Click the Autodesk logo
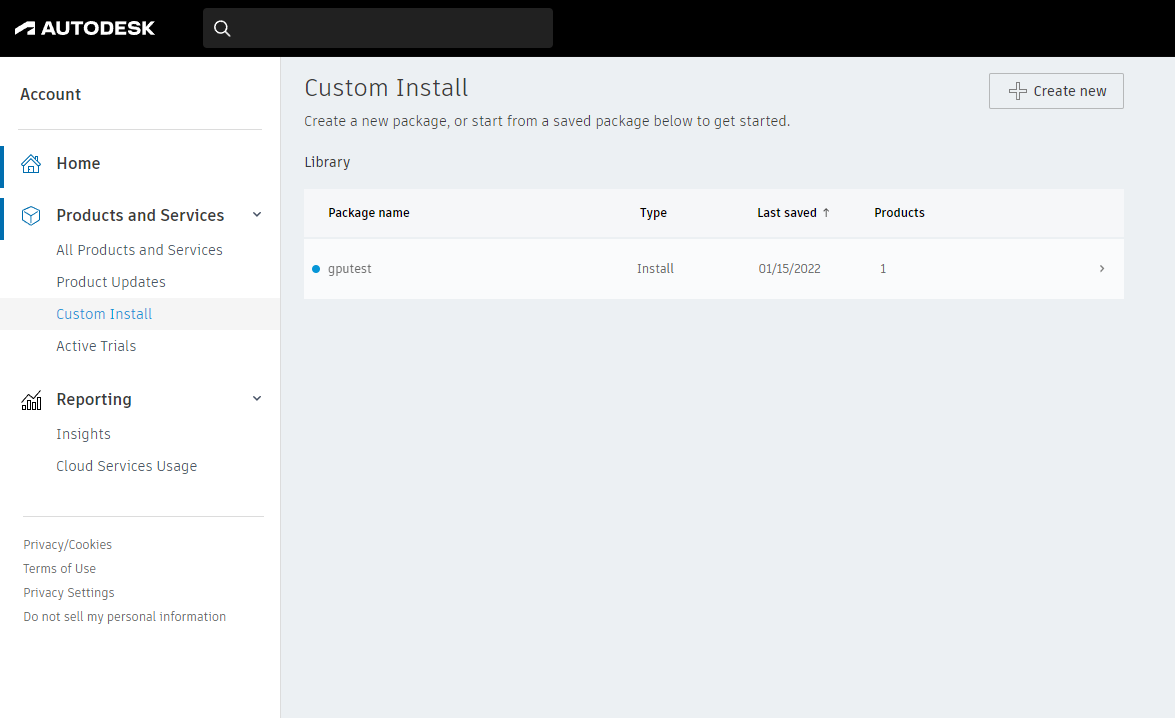 pos(85,28)
